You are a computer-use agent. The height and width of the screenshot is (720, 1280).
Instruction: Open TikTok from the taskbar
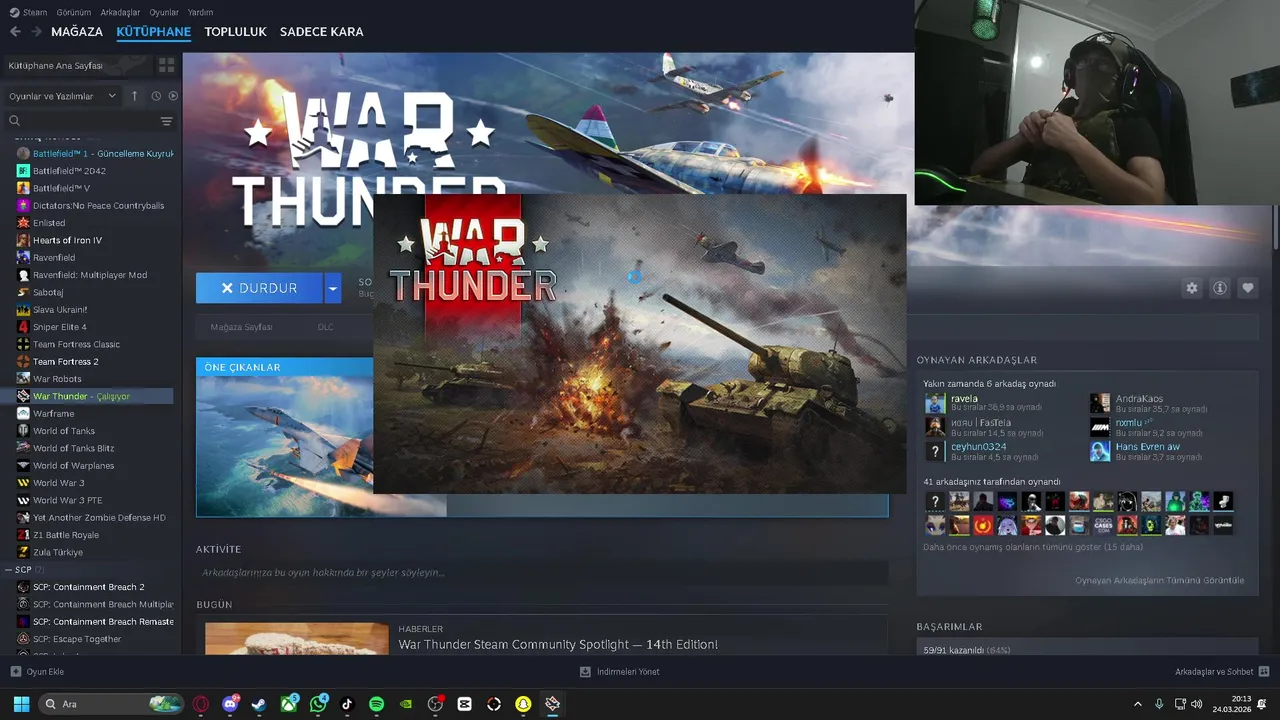click(347, 704)
